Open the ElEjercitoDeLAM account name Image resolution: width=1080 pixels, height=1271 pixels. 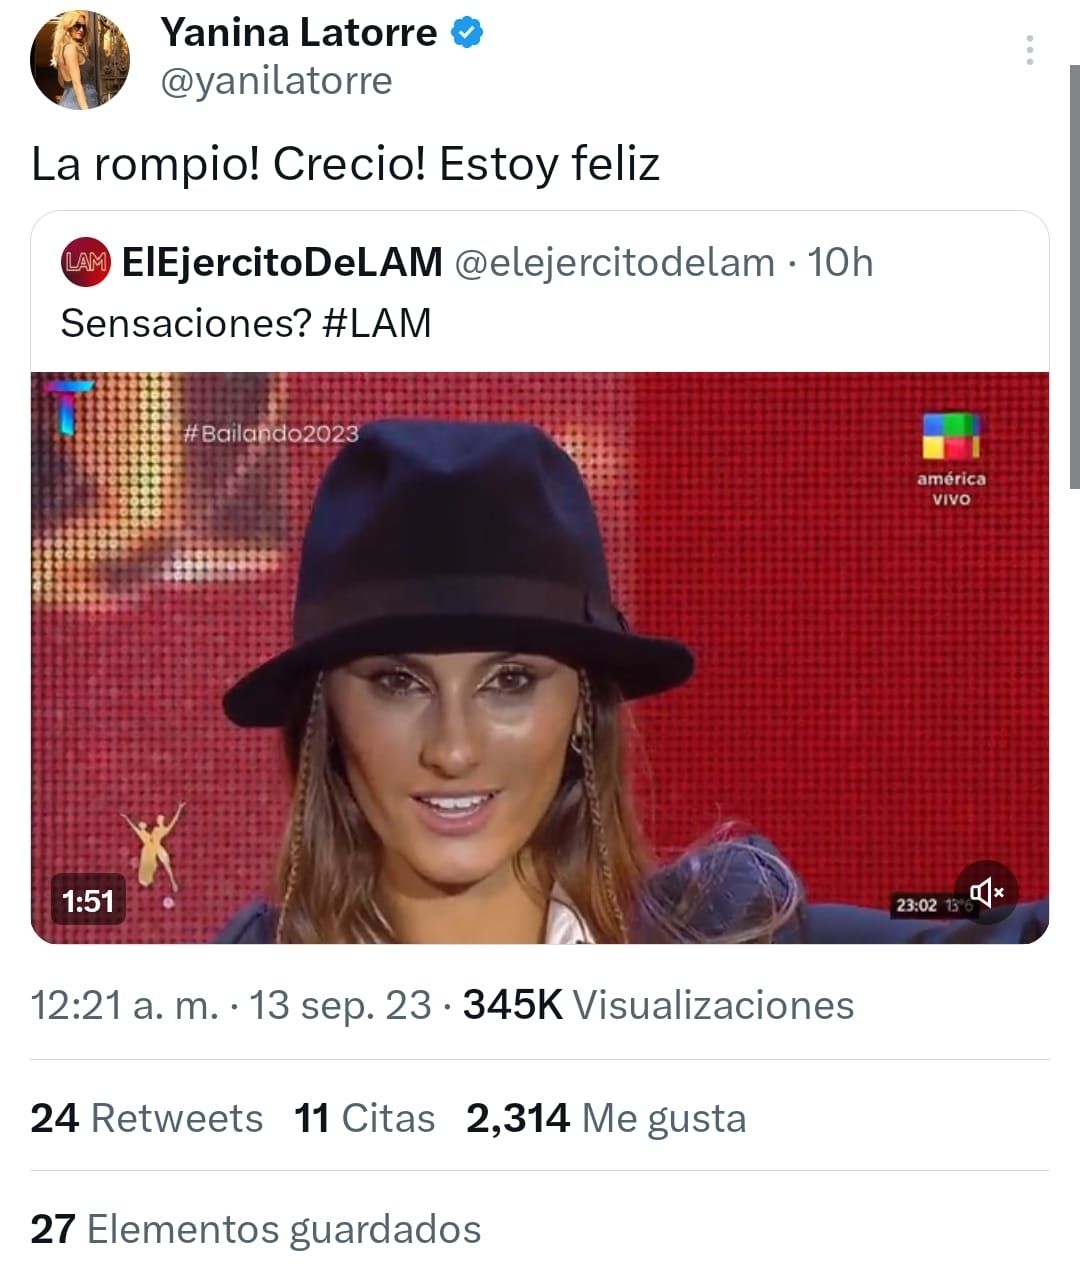coord(282,262)
